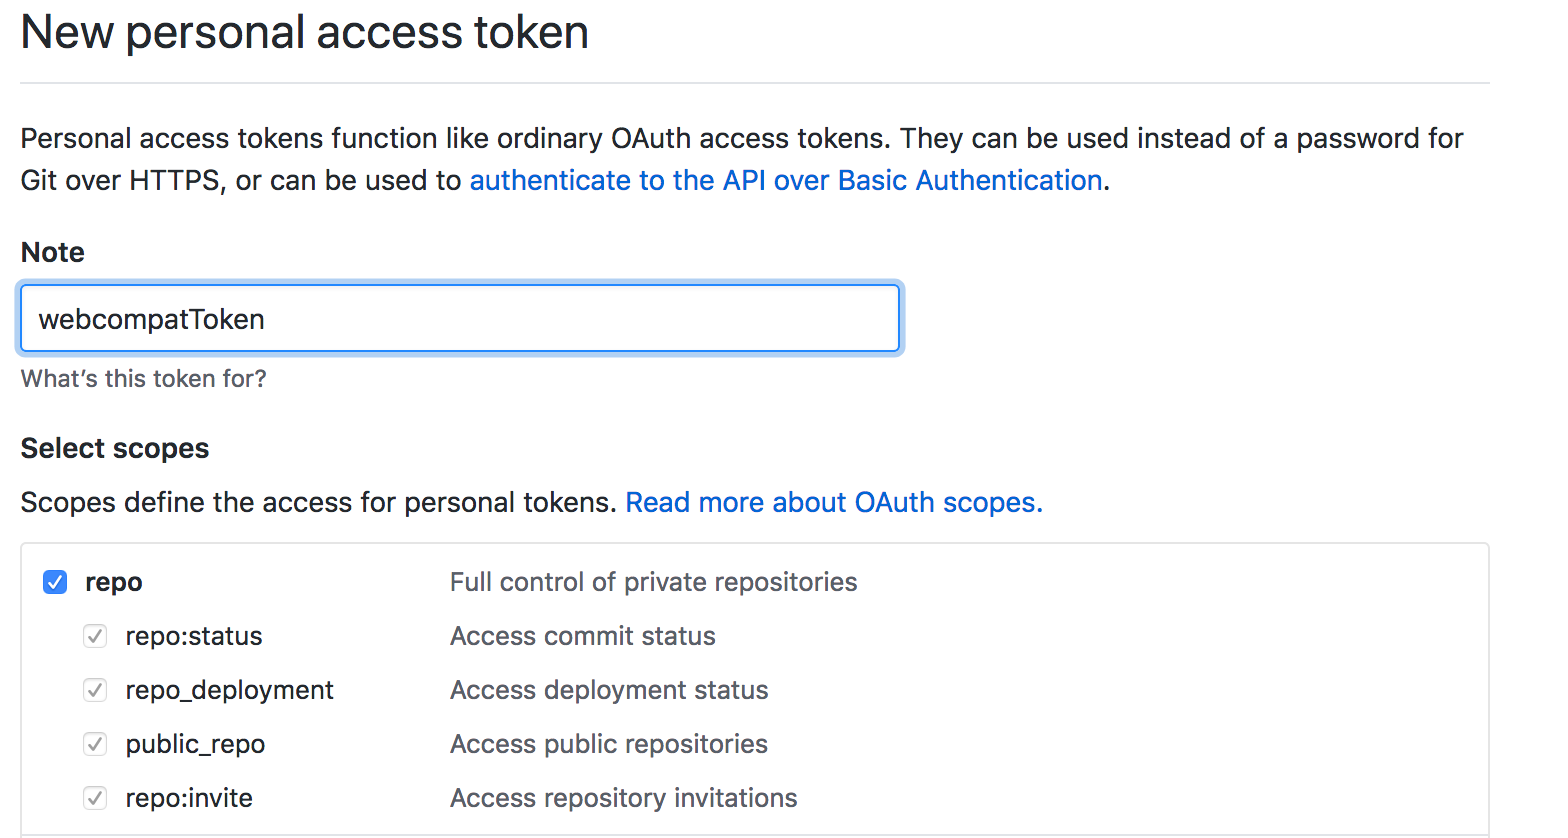Open the Read more about OAuth scopes link

(x=834, y=502)
